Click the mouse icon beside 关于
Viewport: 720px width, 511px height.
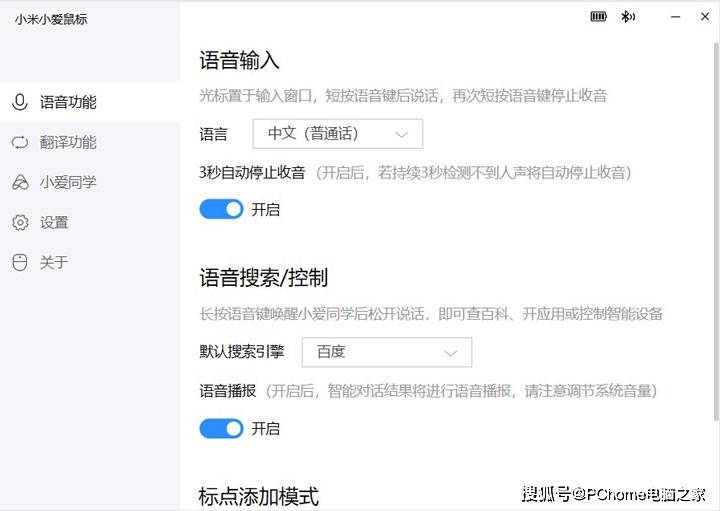tap(19, 262)
